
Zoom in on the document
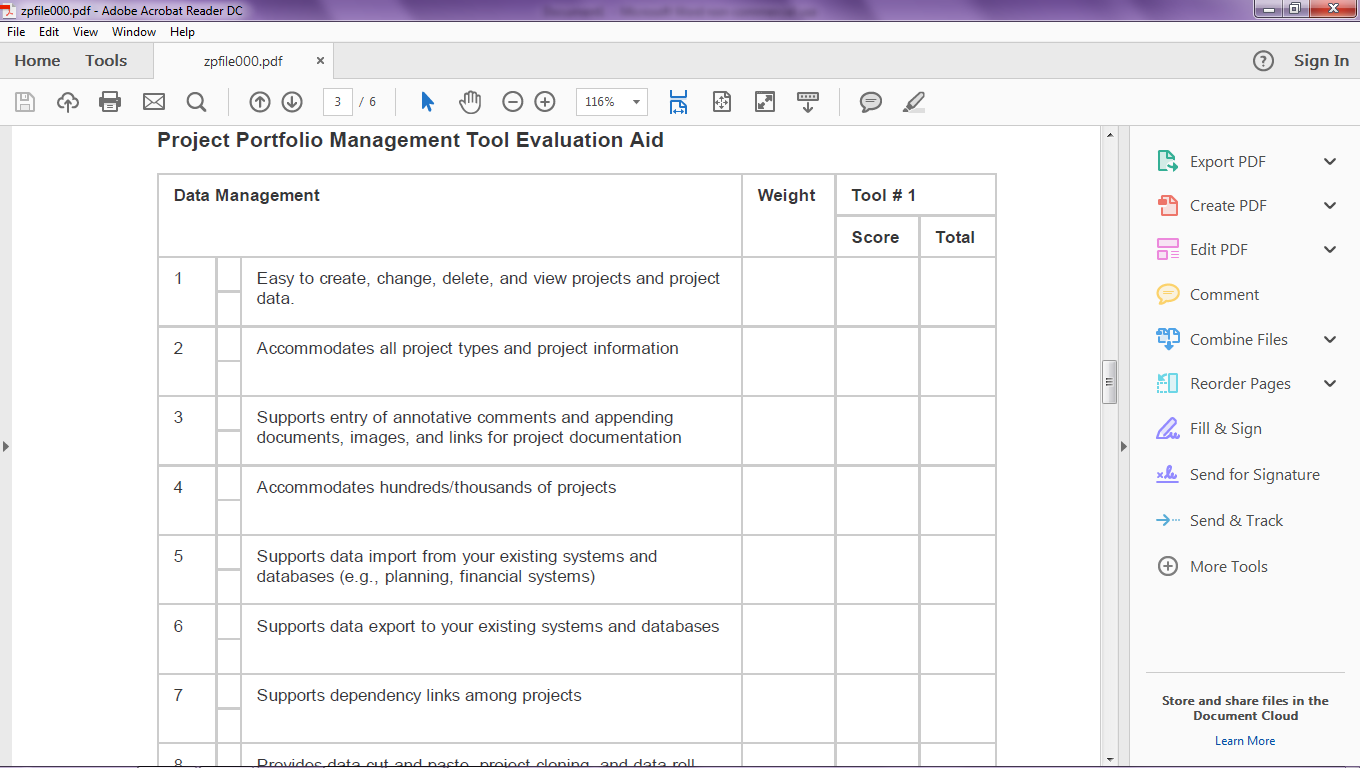[x=544, y=101]
